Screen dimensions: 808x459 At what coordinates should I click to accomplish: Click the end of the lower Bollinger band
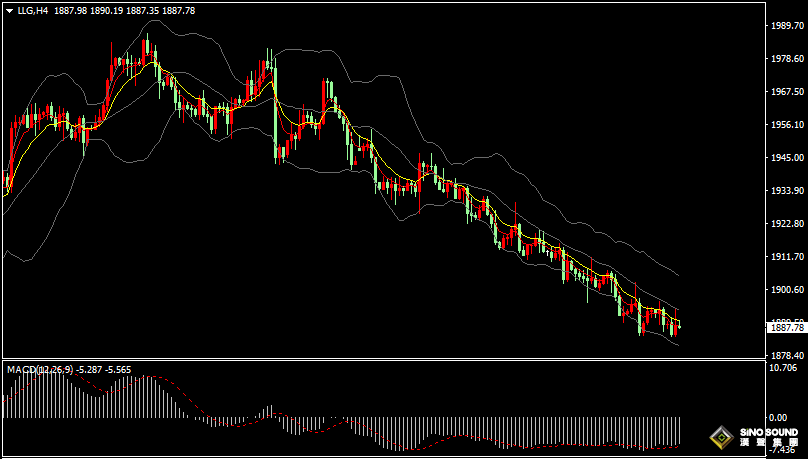coord(678,345)
